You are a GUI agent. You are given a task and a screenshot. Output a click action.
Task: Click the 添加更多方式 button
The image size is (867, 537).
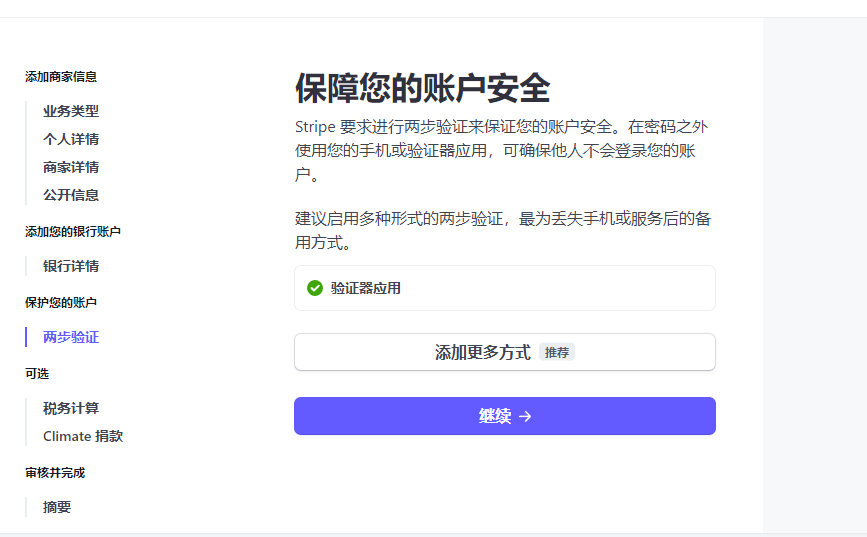click(505, 352)
